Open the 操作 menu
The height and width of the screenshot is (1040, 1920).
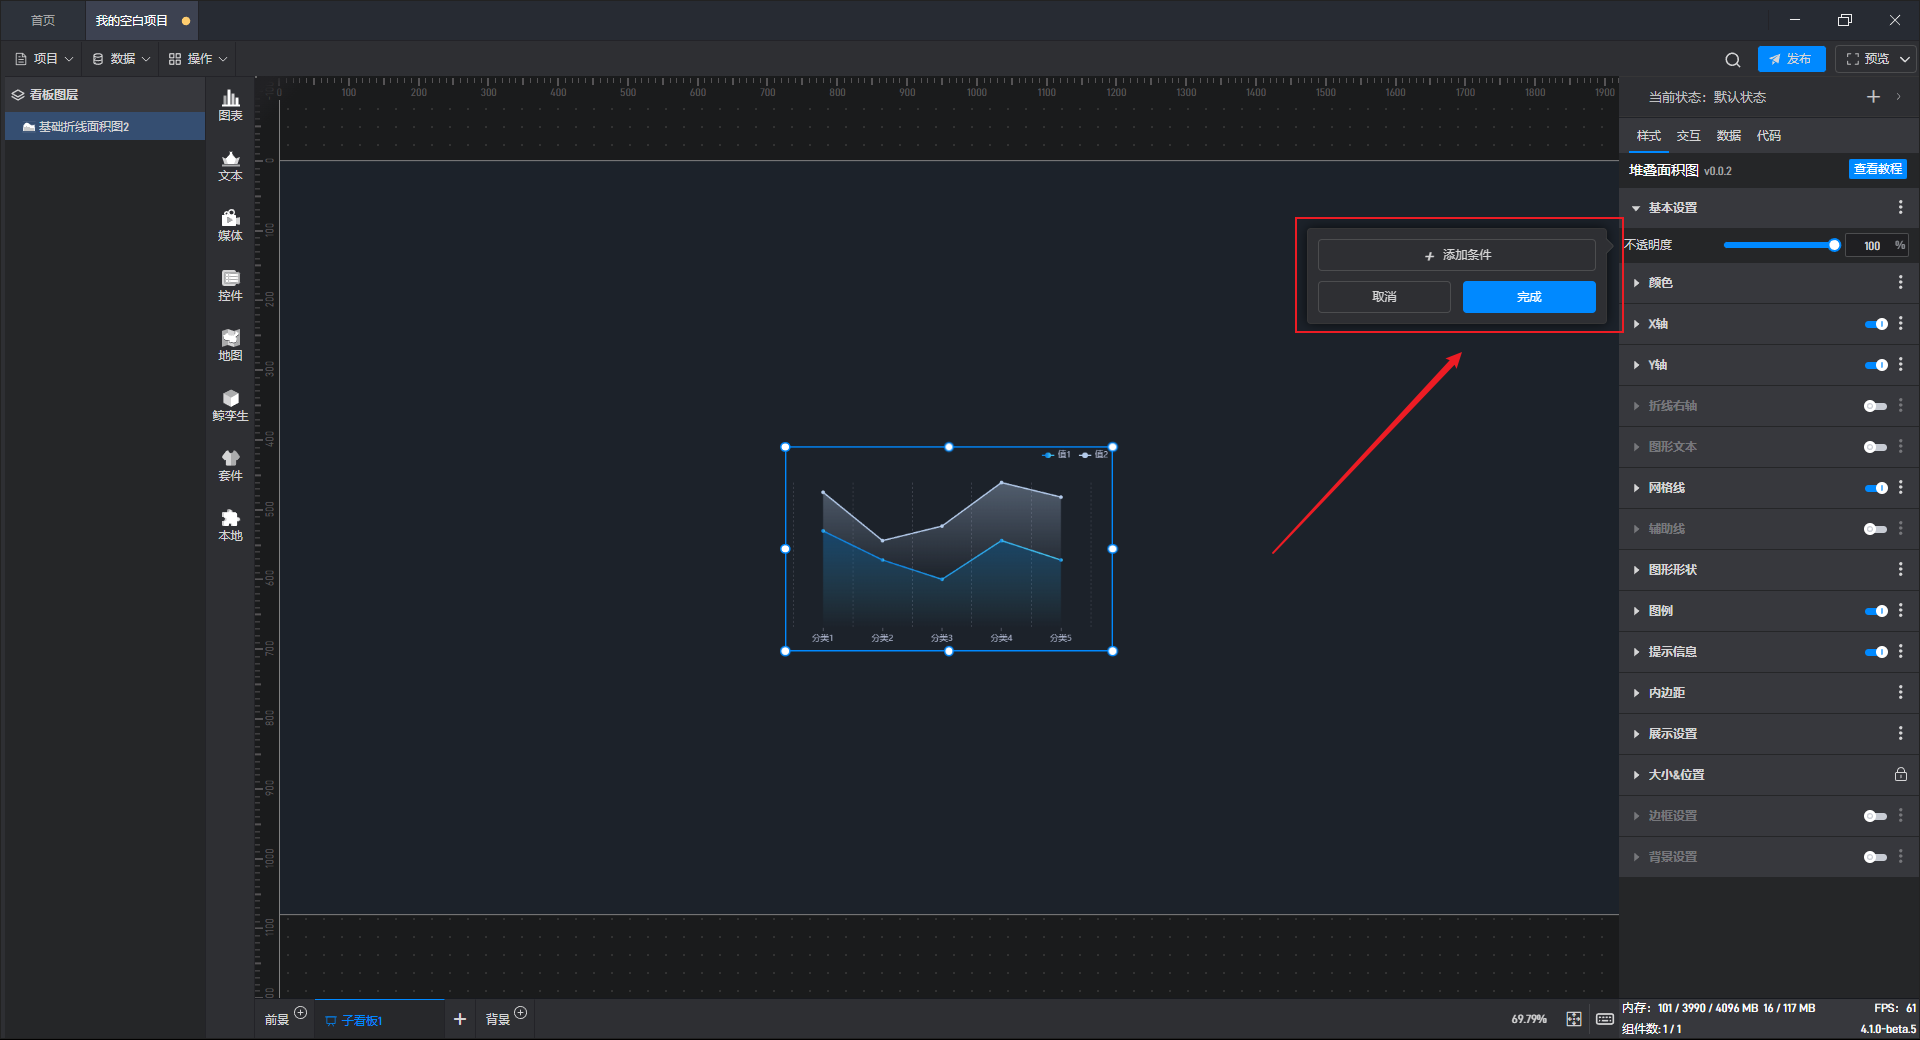(x=198, y=59)
